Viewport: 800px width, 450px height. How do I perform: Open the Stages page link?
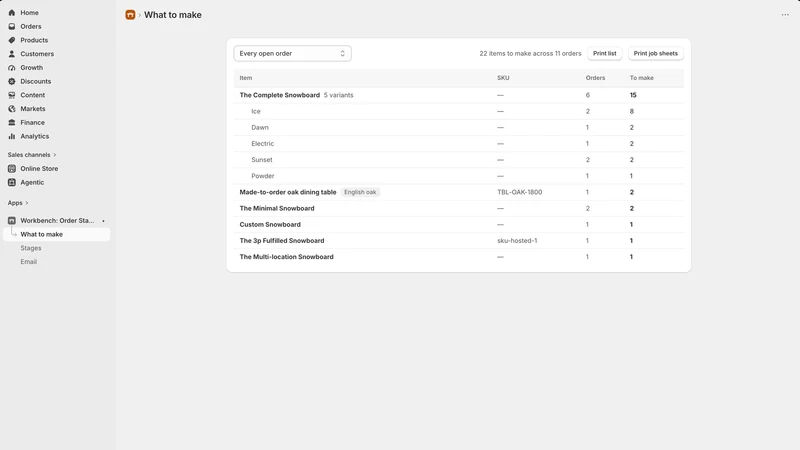pos(31,248)
